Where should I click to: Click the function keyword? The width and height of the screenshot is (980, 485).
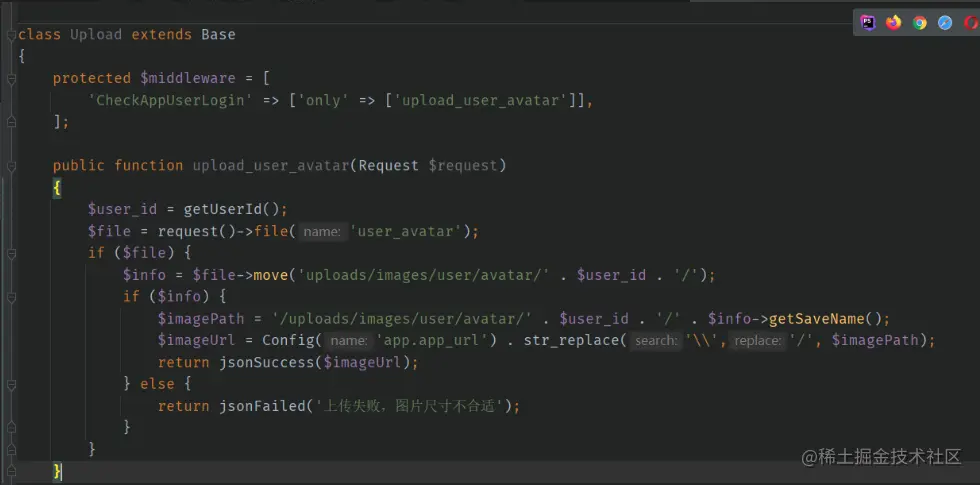click(x=149, y=166)
